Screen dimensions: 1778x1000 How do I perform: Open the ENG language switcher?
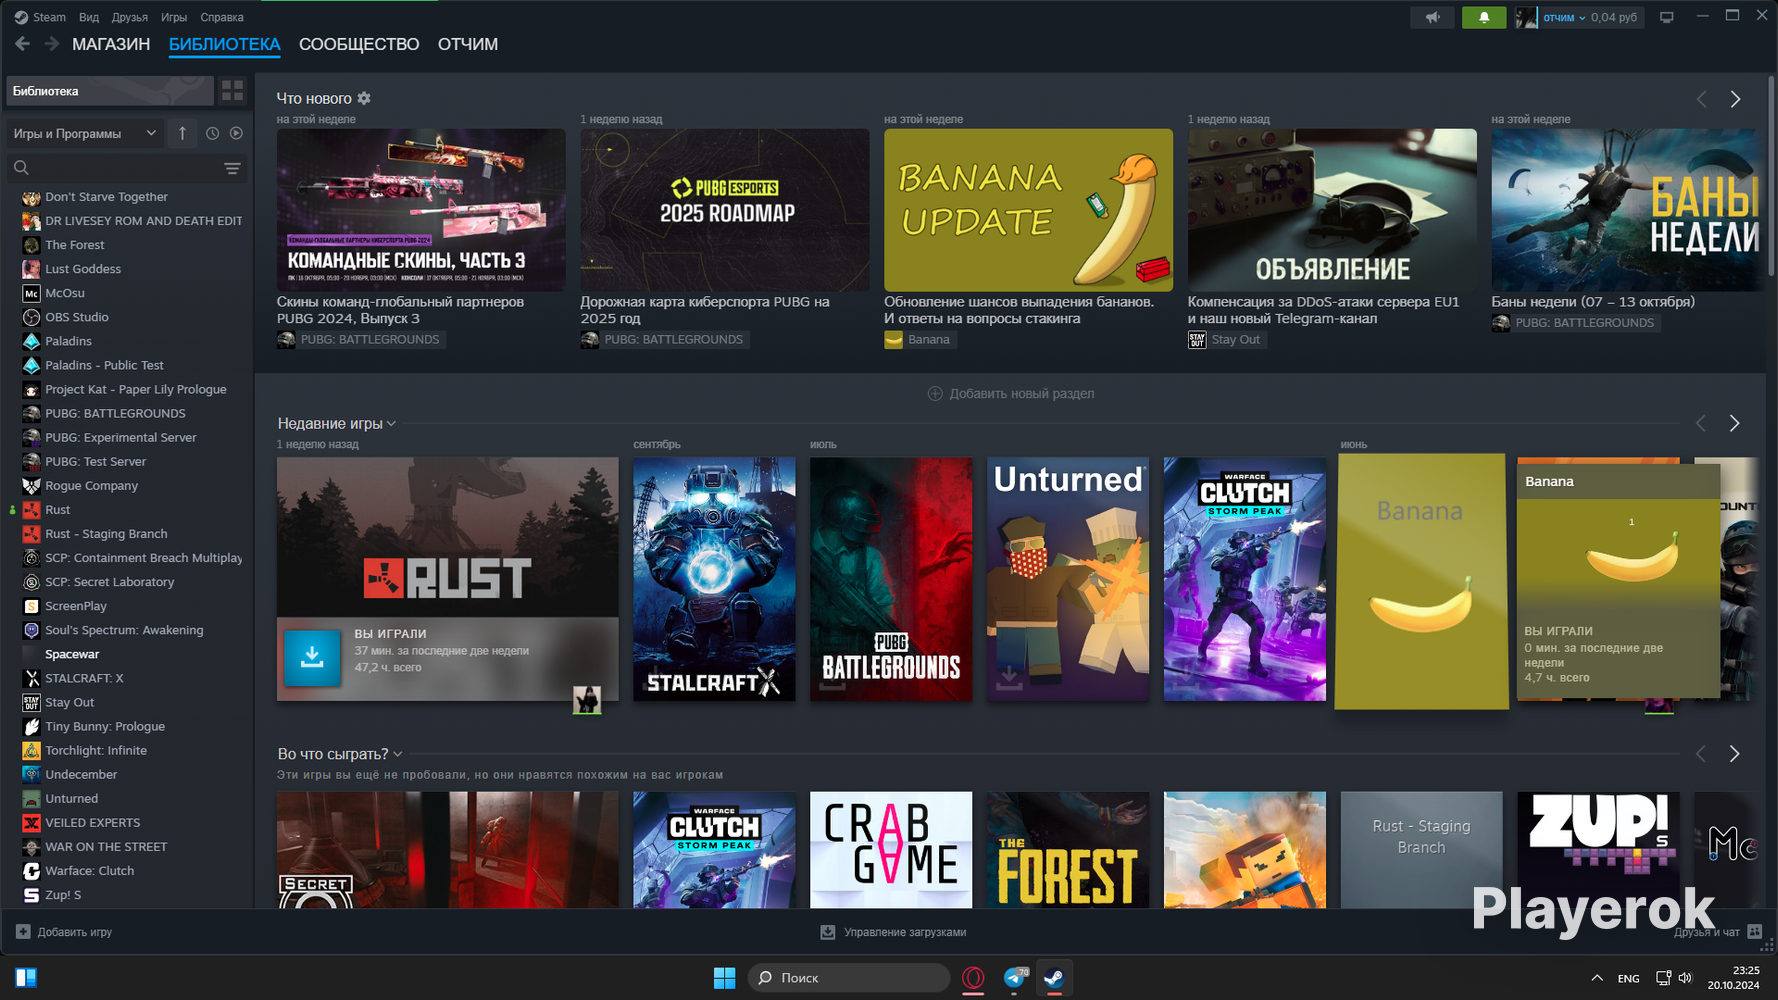[1628, 978]
